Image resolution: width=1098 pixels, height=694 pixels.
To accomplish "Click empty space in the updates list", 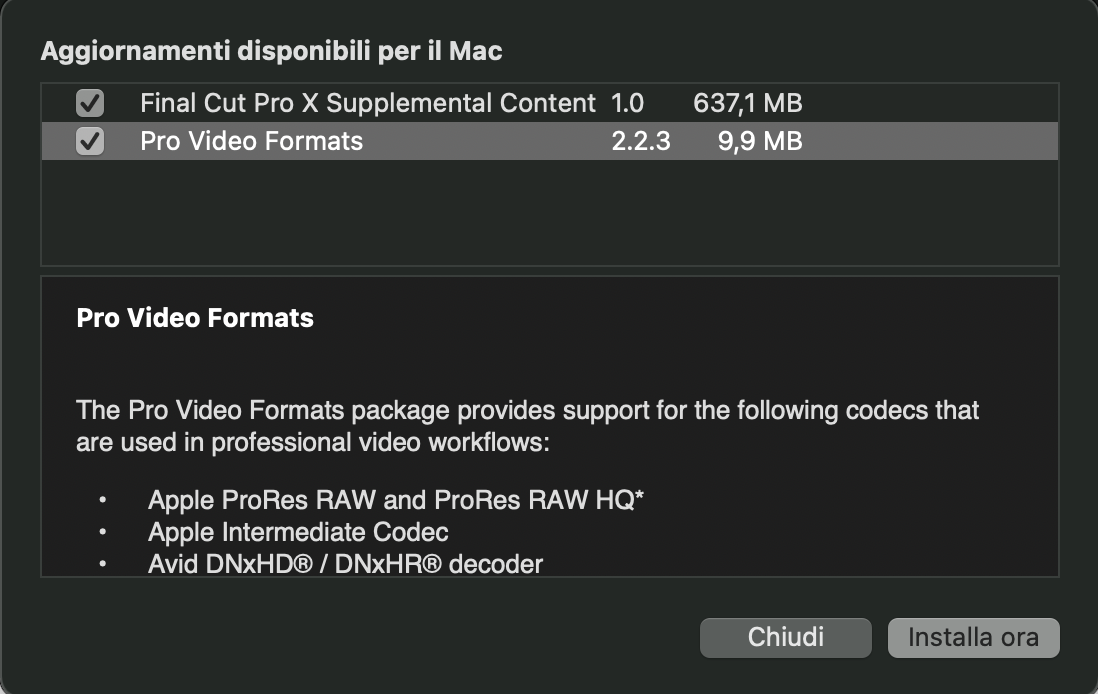I will point(550,212).
